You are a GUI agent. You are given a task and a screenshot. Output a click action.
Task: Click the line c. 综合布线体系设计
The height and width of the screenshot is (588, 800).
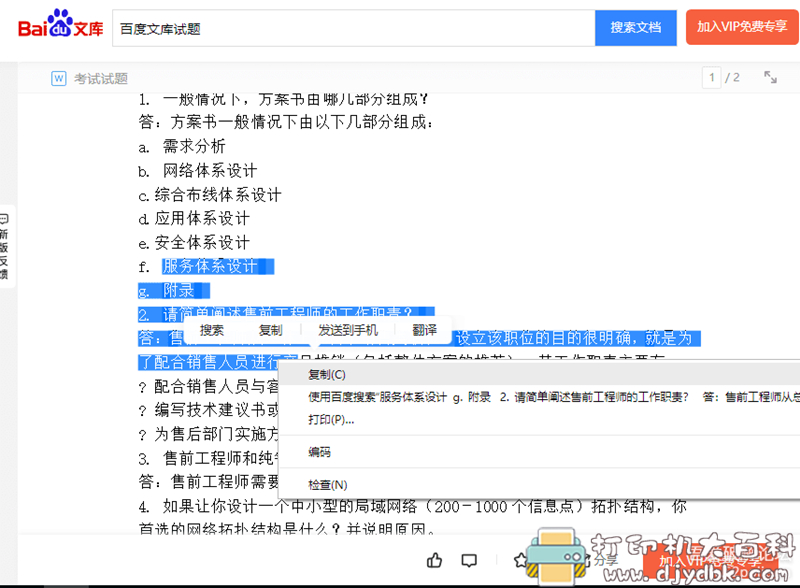coord(210,194)
